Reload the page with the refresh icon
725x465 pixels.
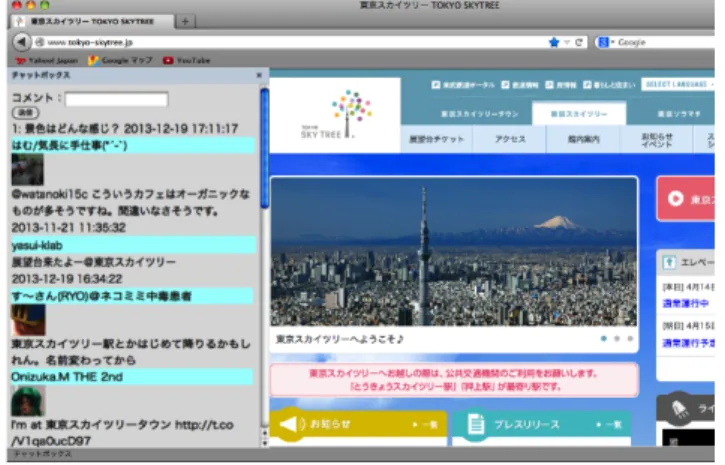click(x=578, y=43)
